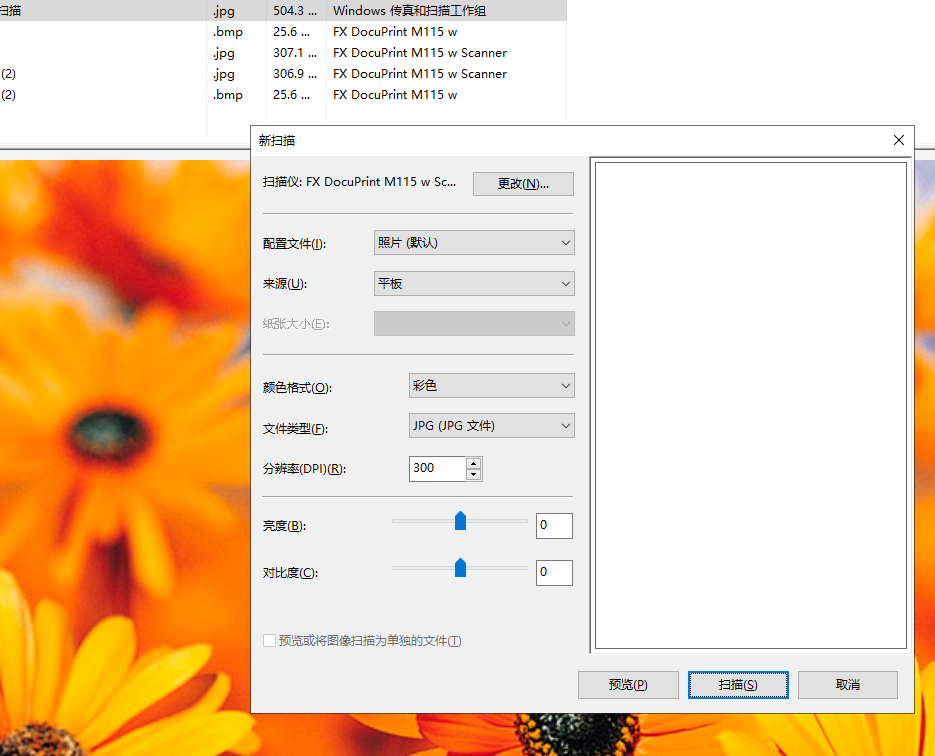Click the 预览(P) preview button
Screen dimensions: 935x756
click(628, 684)
